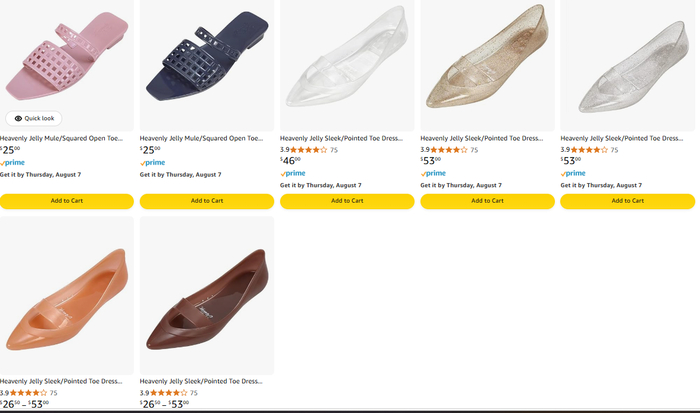The image size is (700, 413).
Task: Open the navy mule product title link
Action: [200, 138]
